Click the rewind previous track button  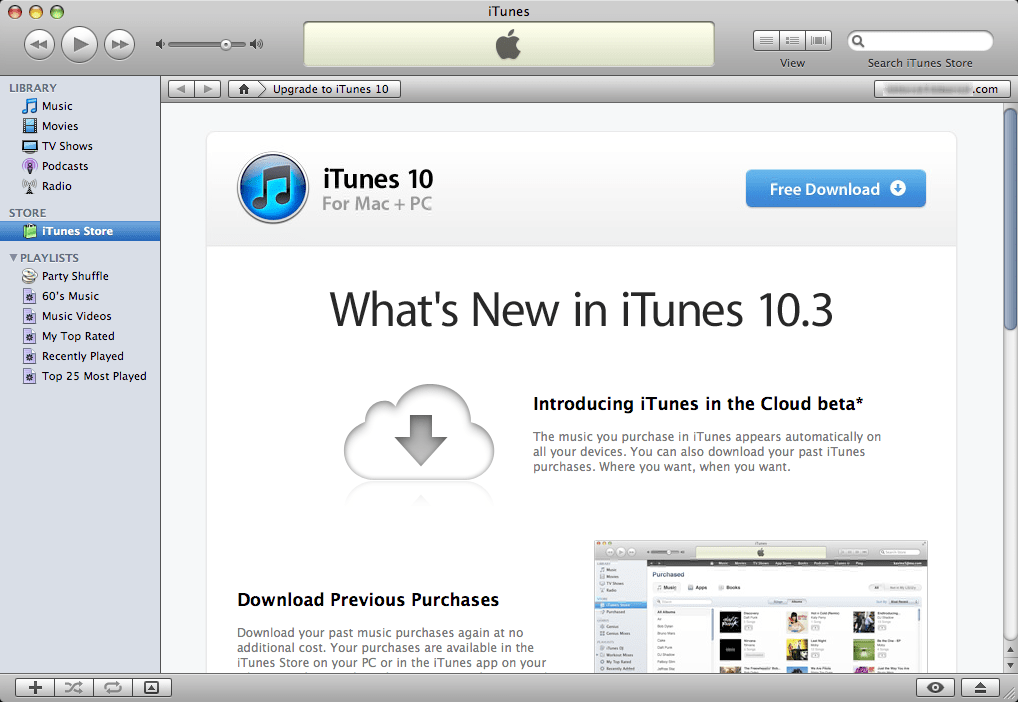click(x=40, y=45)
